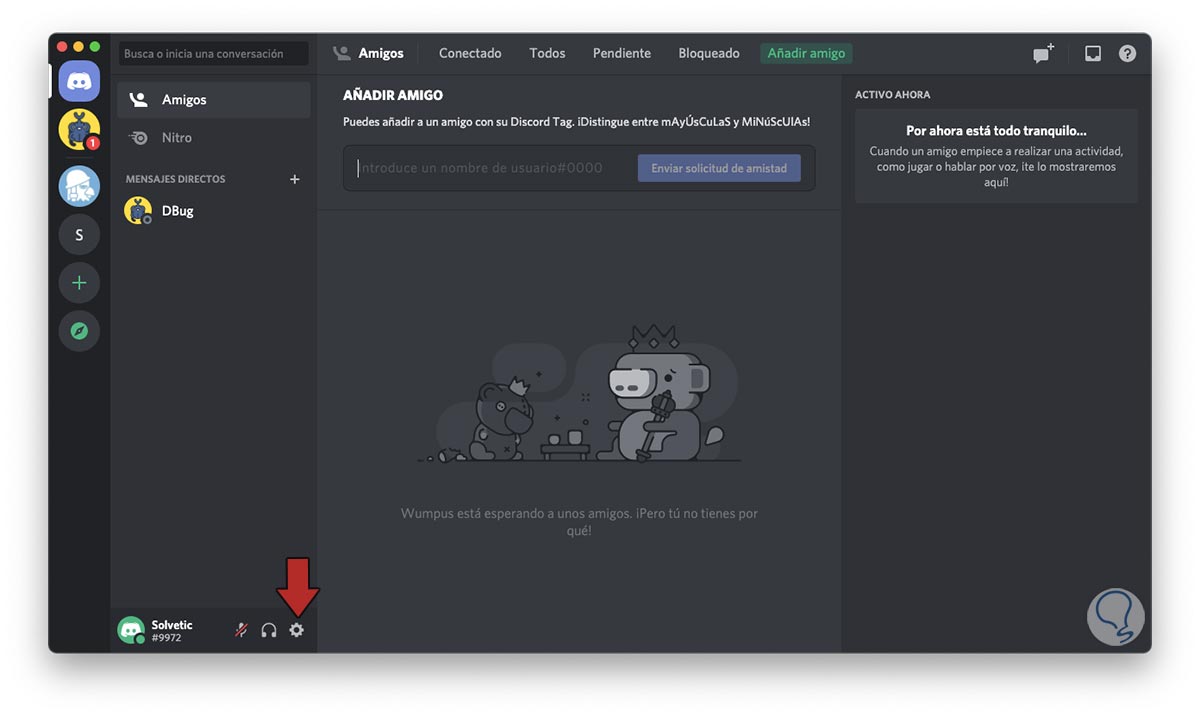Create new group DM icon in header
The height and width of the screenshot is (717, 1200).
pyautogui.click(x=1043, y=54)
